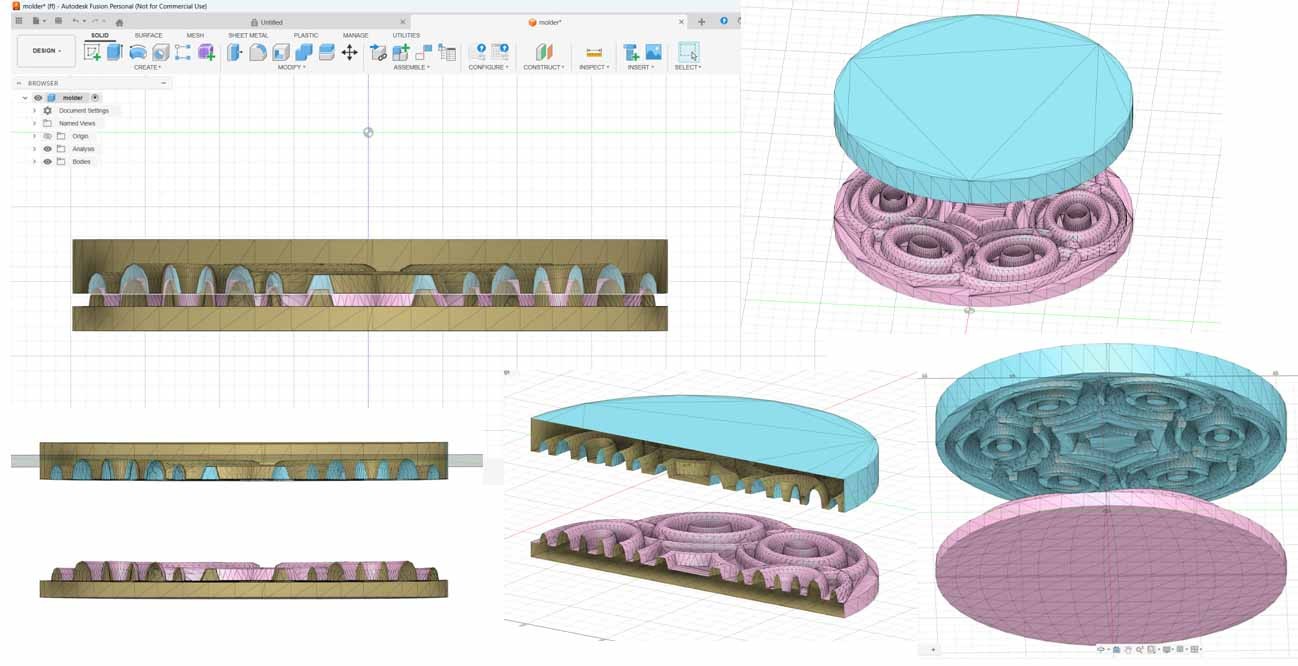Show the Origin folder with its eye icon
1298x666 pixels.
click(x=47, y=136)
